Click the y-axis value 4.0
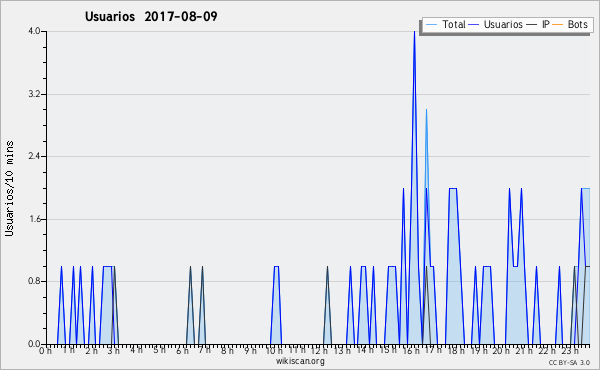 [x=34, y=31]
